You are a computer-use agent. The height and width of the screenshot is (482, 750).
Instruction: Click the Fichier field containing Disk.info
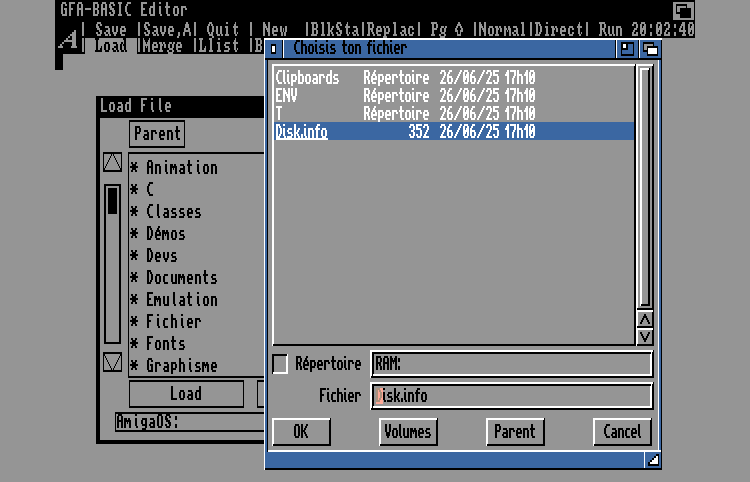[511, 396]
